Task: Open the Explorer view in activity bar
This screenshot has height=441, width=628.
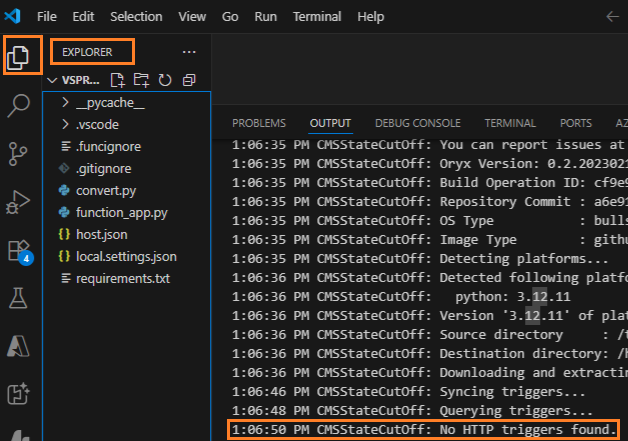Action: [18, 57]
